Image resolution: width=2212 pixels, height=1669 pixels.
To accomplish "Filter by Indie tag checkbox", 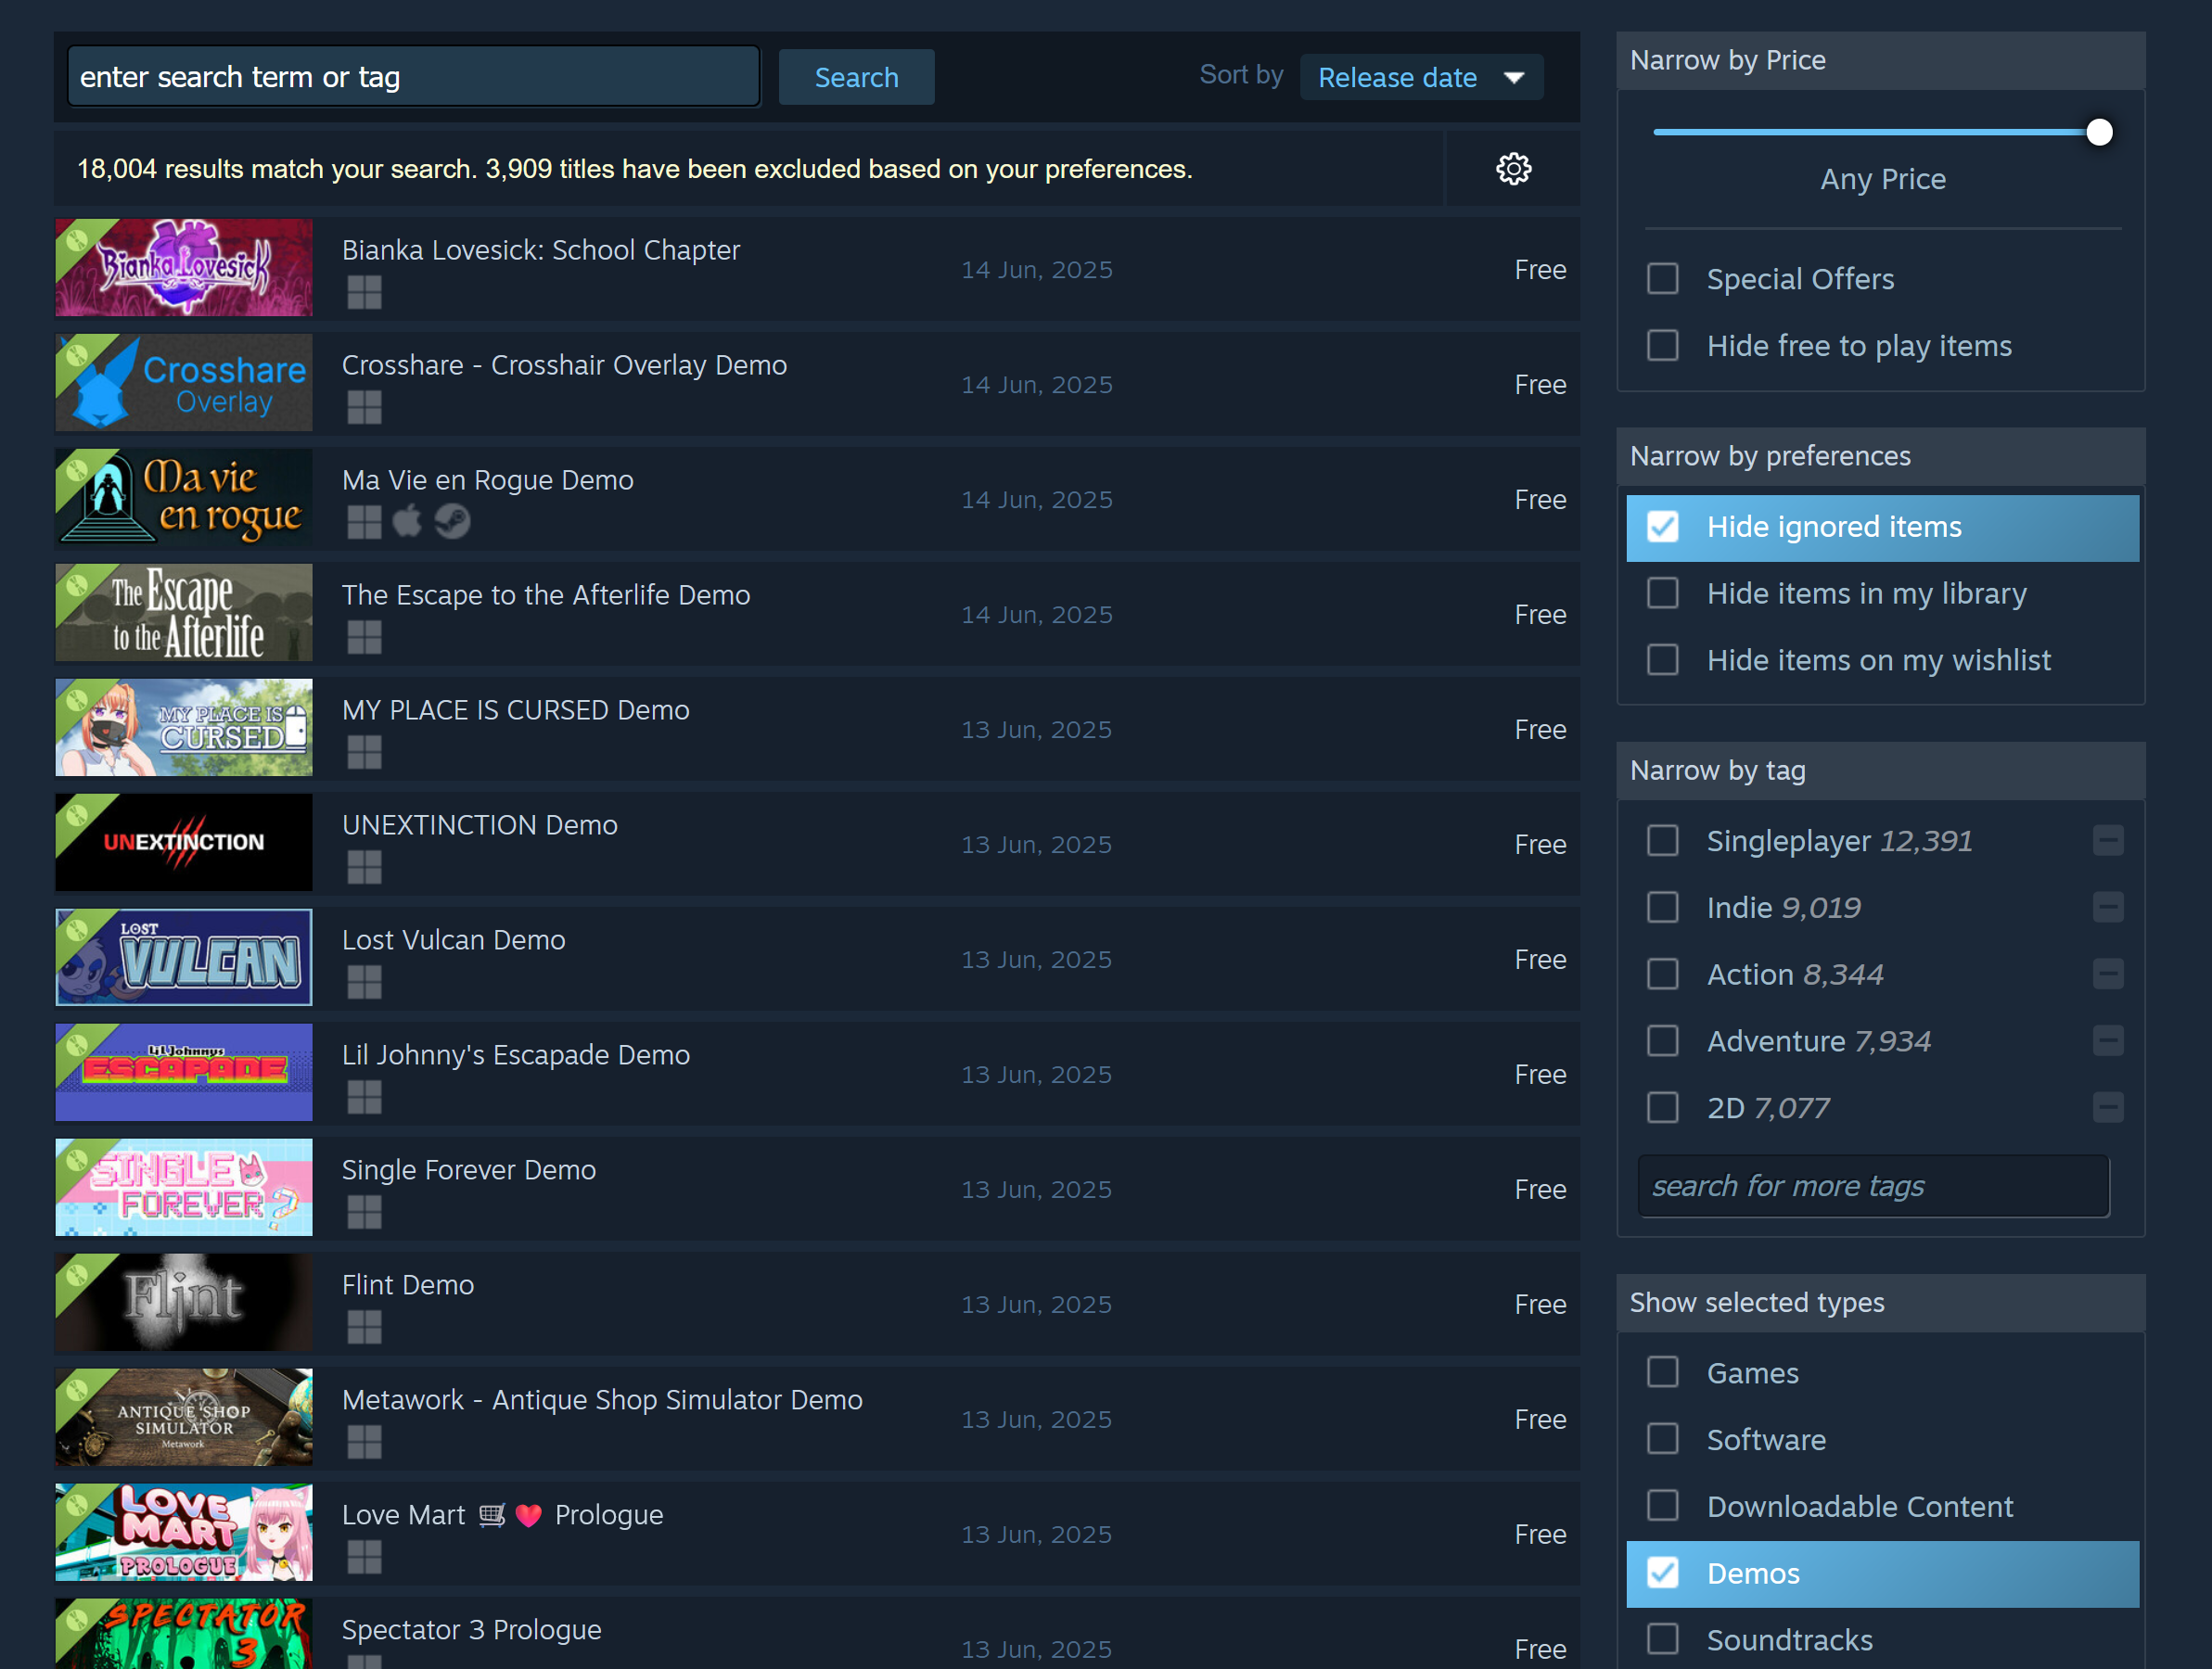I will pos(1662,908).
